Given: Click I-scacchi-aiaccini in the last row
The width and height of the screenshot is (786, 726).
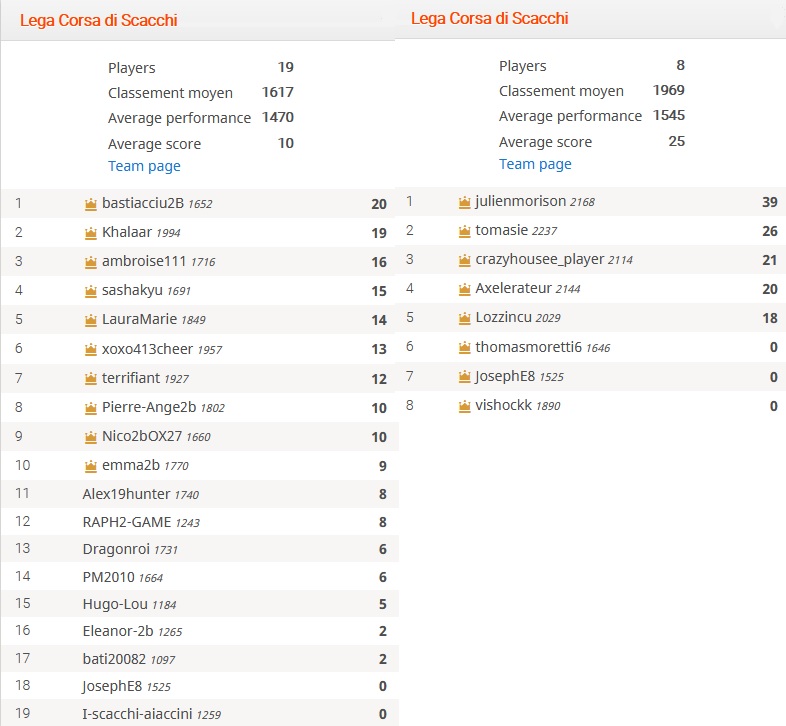Looking at the screenshot, I should point(137,714).
